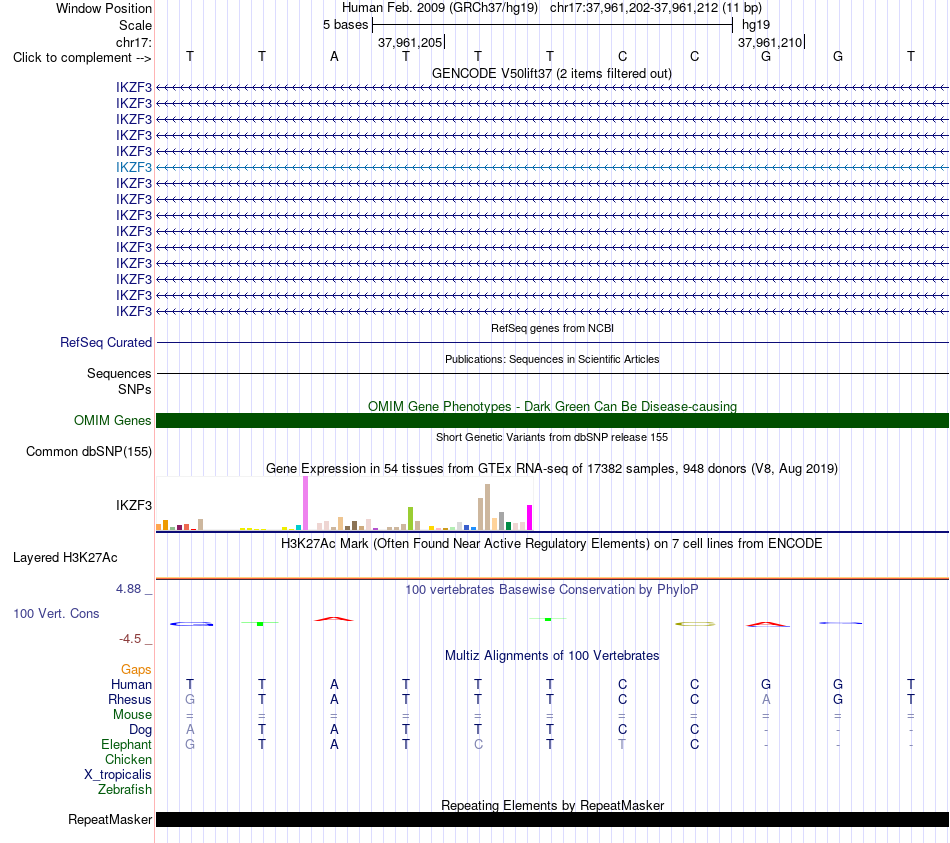Screen dimensions: 950x843
Task: Click the H3K27Ac Mark ENCODE track title
Action: point(551,543)
